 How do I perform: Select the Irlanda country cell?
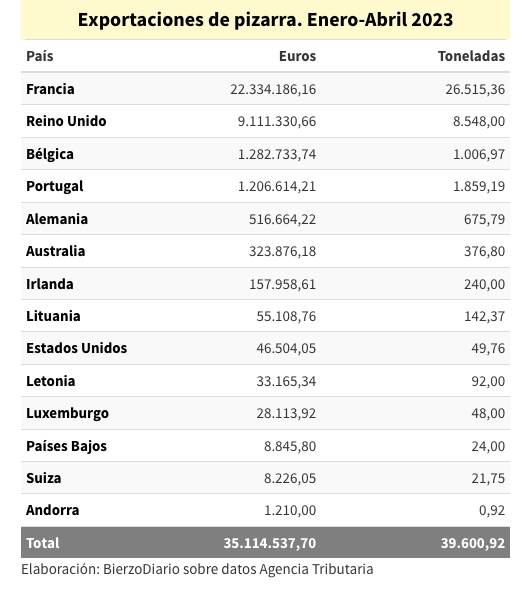pyautogui.click(x=50, y=284)
